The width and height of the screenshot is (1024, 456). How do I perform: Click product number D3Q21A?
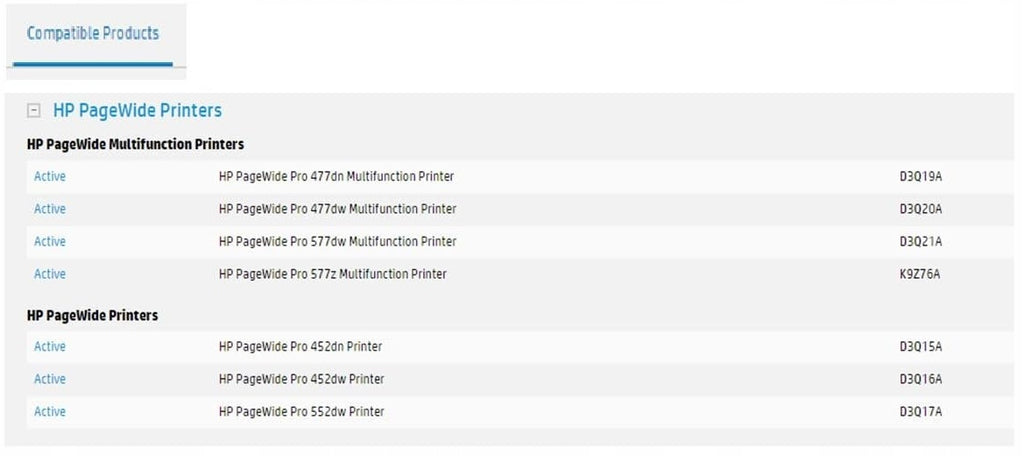(x=921, y=242)
